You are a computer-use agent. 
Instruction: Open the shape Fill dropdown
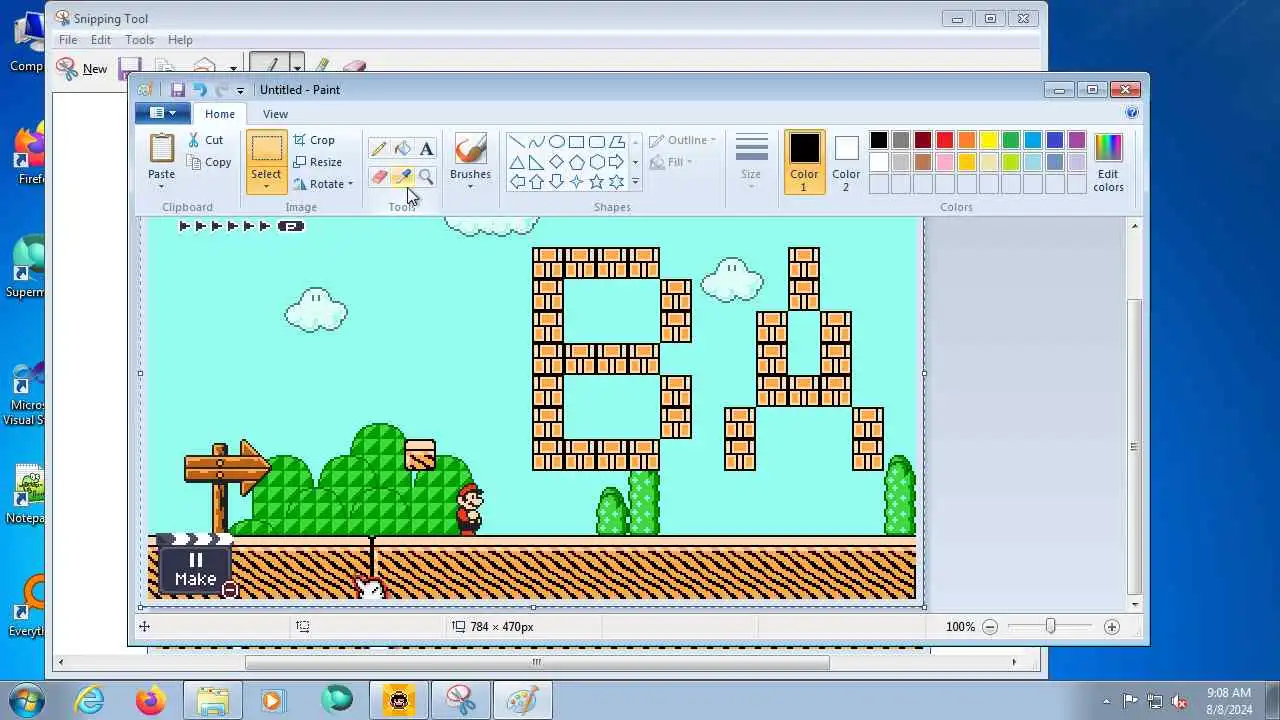tap(671, 162)
